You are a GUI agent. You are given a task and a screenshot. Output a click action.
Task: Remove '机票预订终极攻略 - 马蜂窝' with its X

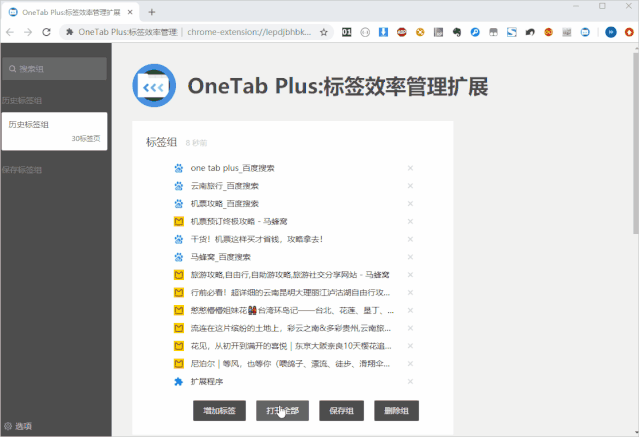tap(410, 221)
